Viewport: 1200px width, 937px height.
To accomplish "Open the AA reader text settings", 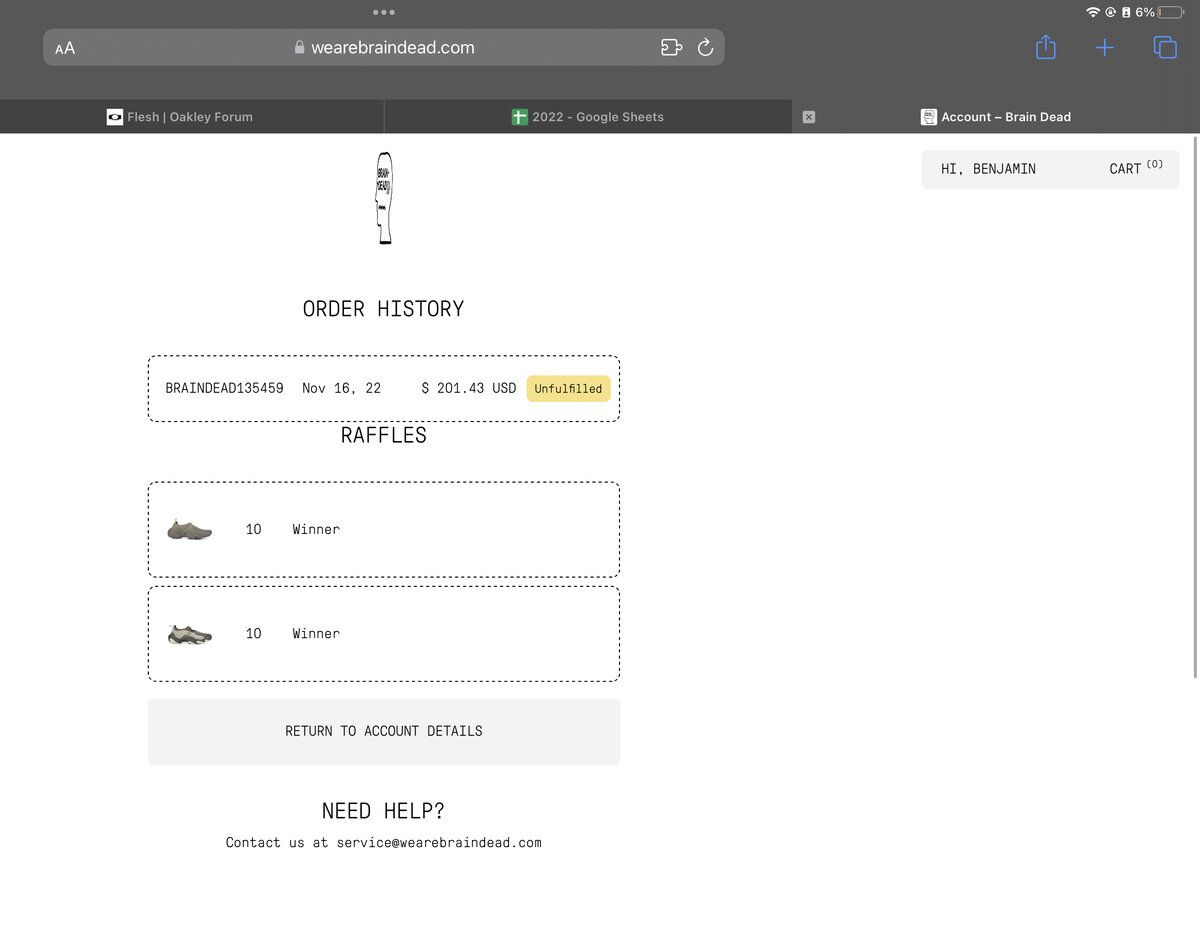I will 65,48.
